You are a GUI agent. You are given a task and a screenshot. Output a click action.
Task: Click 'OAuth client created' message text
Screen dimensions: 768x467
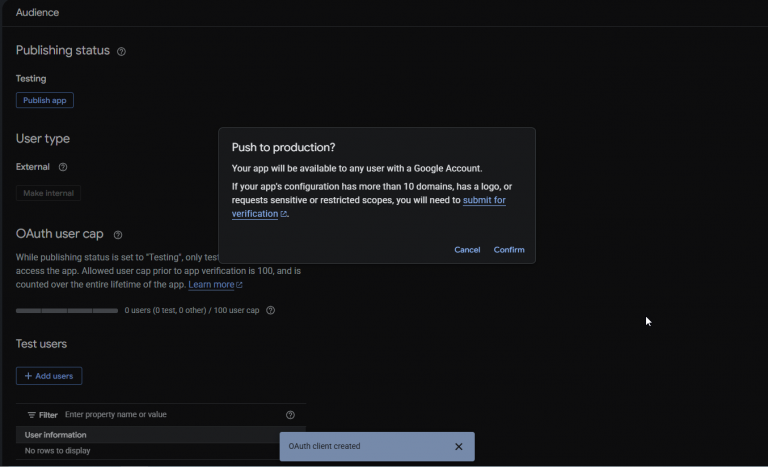coord(324,446)
